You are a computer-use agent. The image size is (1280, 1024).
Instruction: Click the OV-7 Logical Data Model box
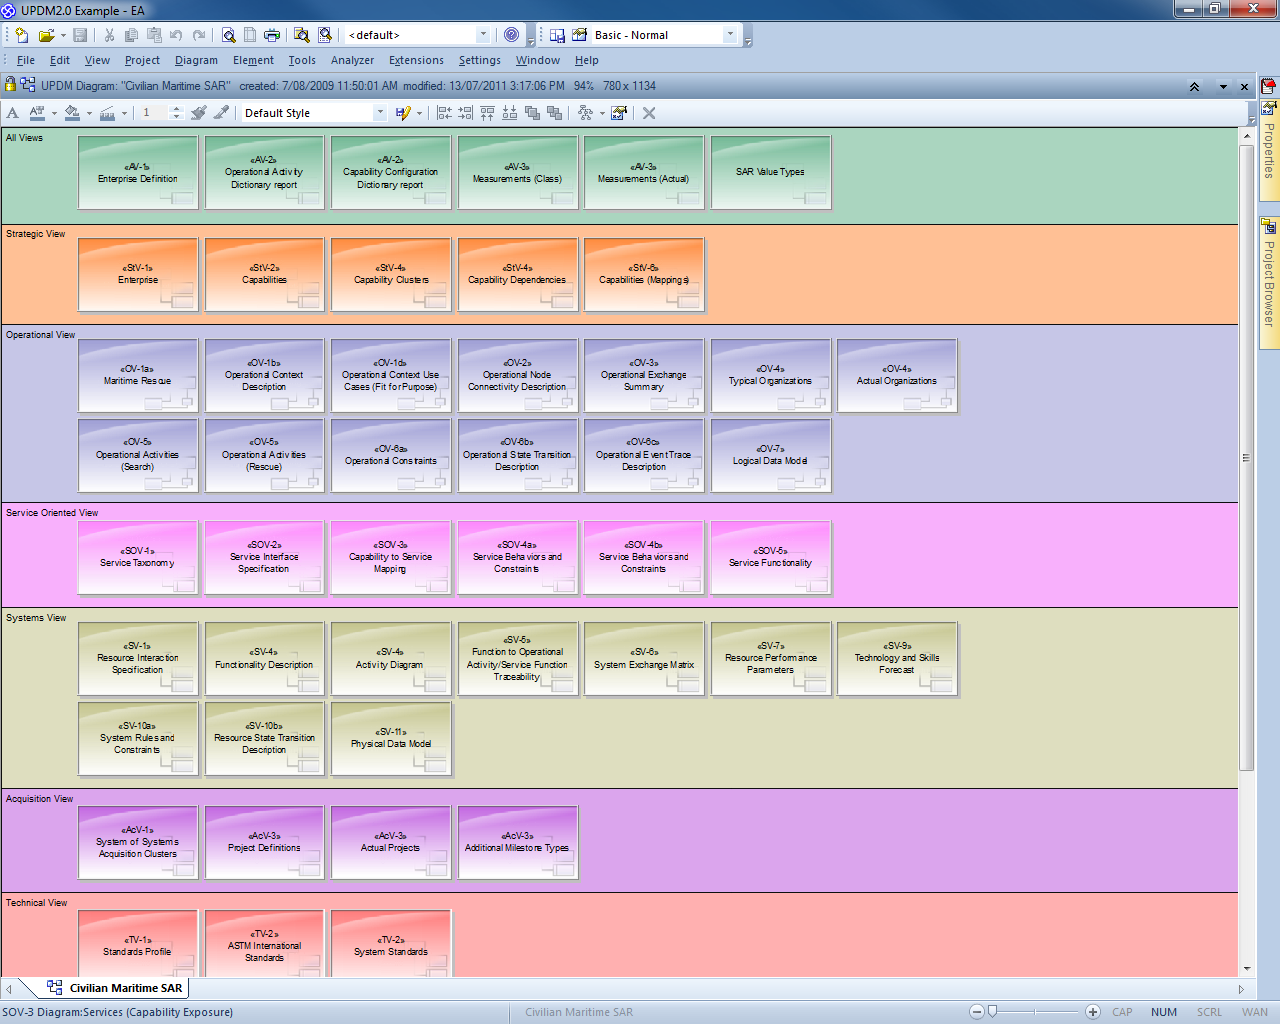pyautogui.click(x=770, y=456)
